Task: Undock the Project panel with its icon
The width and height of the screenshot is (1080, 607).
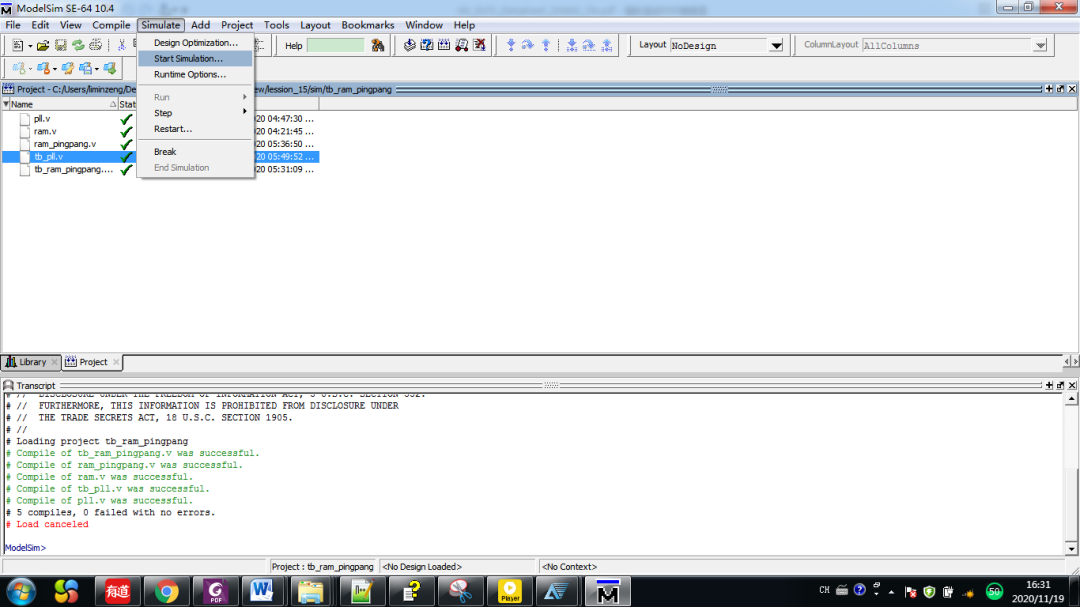Action: (1060, 89)
